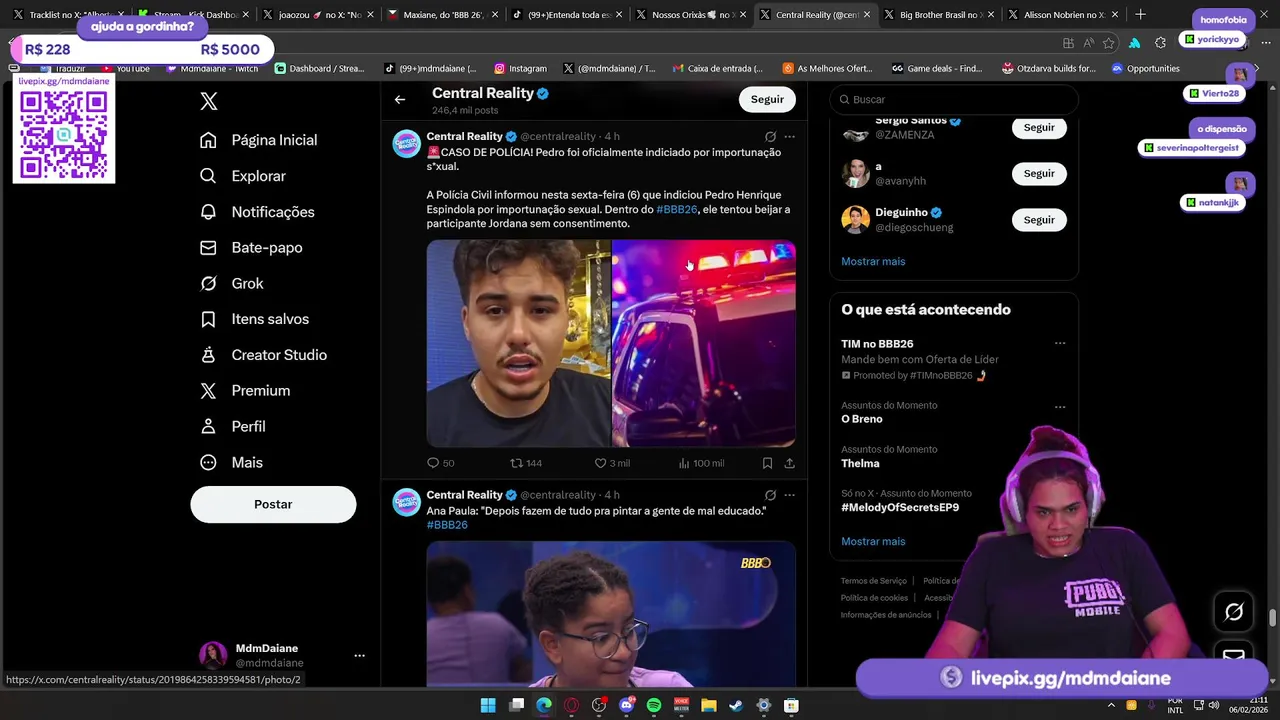Screen dimensions: 1280x720
Task: Follow Sergio Santos @ZAMENZA
Action: (x=1039, y=127)
